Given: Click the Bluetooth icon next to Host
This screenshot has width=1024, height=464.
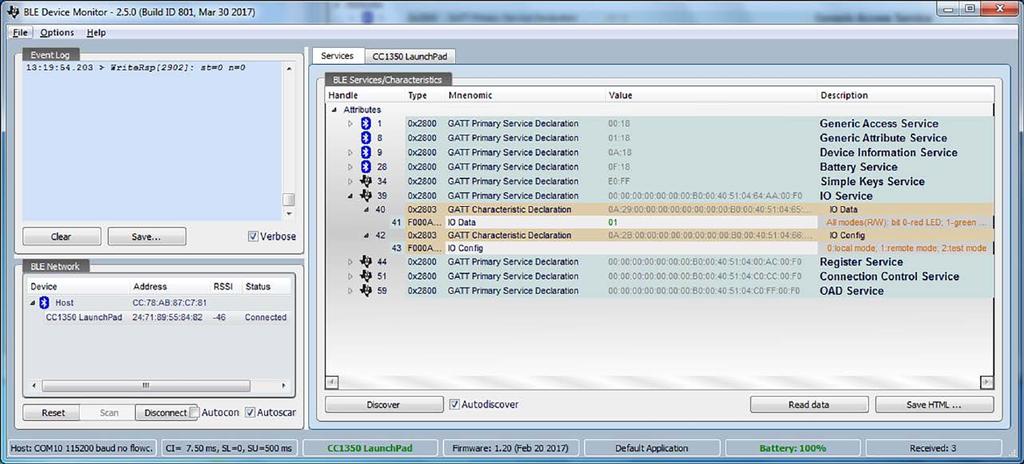Looking at the screenshot, I should (x=44, y=303).
